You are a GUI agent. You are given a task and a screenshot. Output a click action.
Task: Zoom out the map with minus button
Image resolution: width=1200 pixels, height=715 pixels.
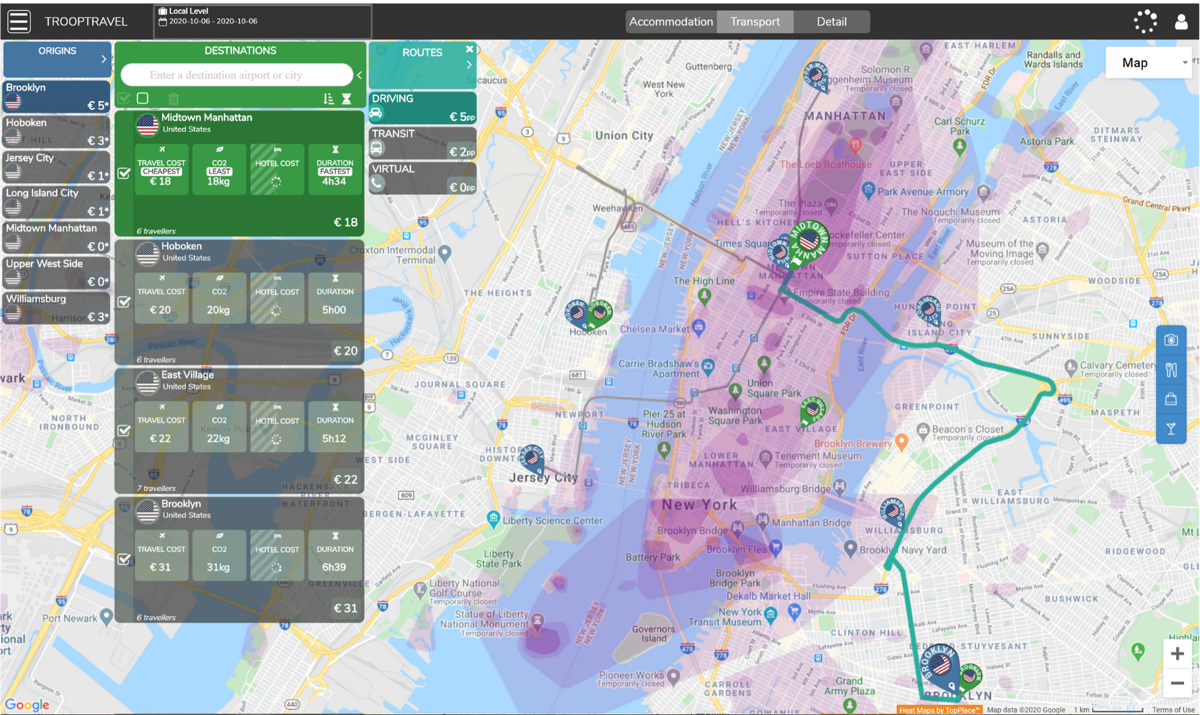click(1177, 683)
